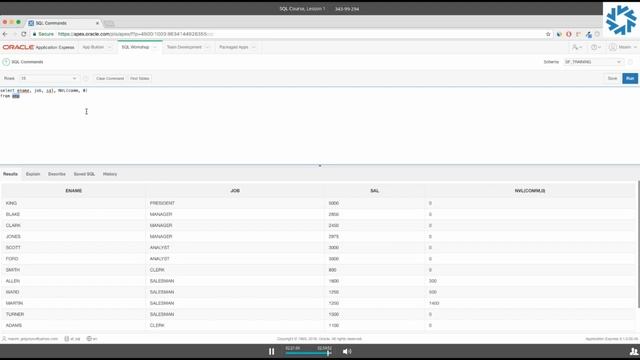Click the Find Tables button
The image size is (640, 360).
[x=140, y=78]
